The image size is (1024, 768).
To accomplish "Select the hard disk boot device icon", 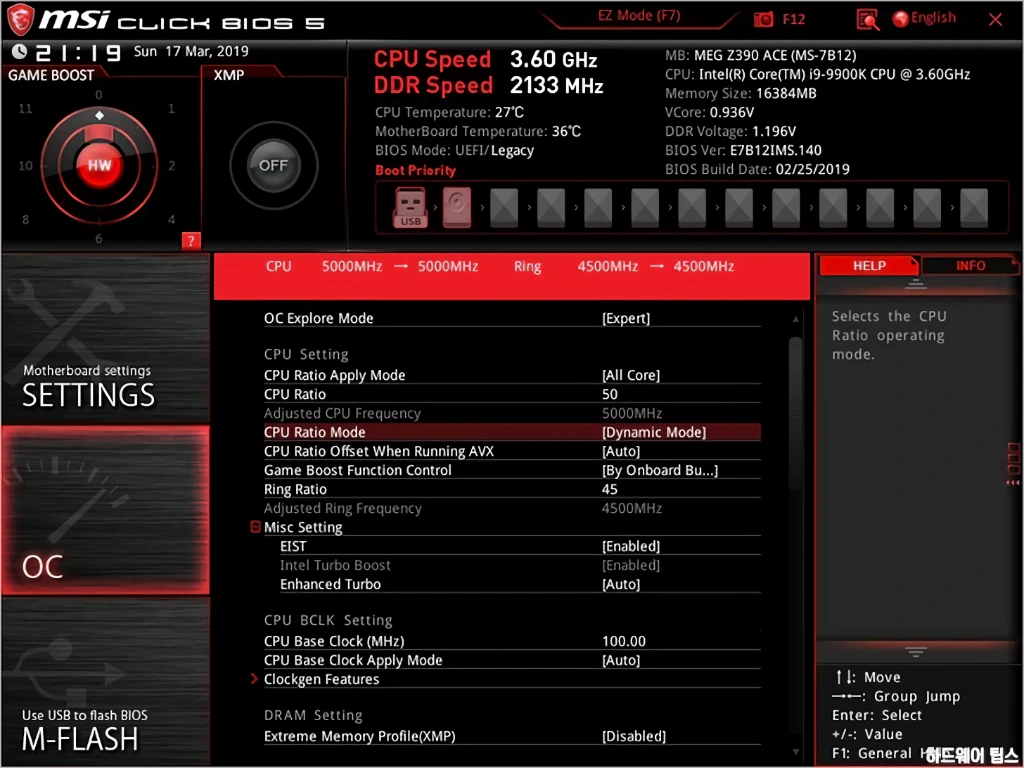I will (457, 207).
